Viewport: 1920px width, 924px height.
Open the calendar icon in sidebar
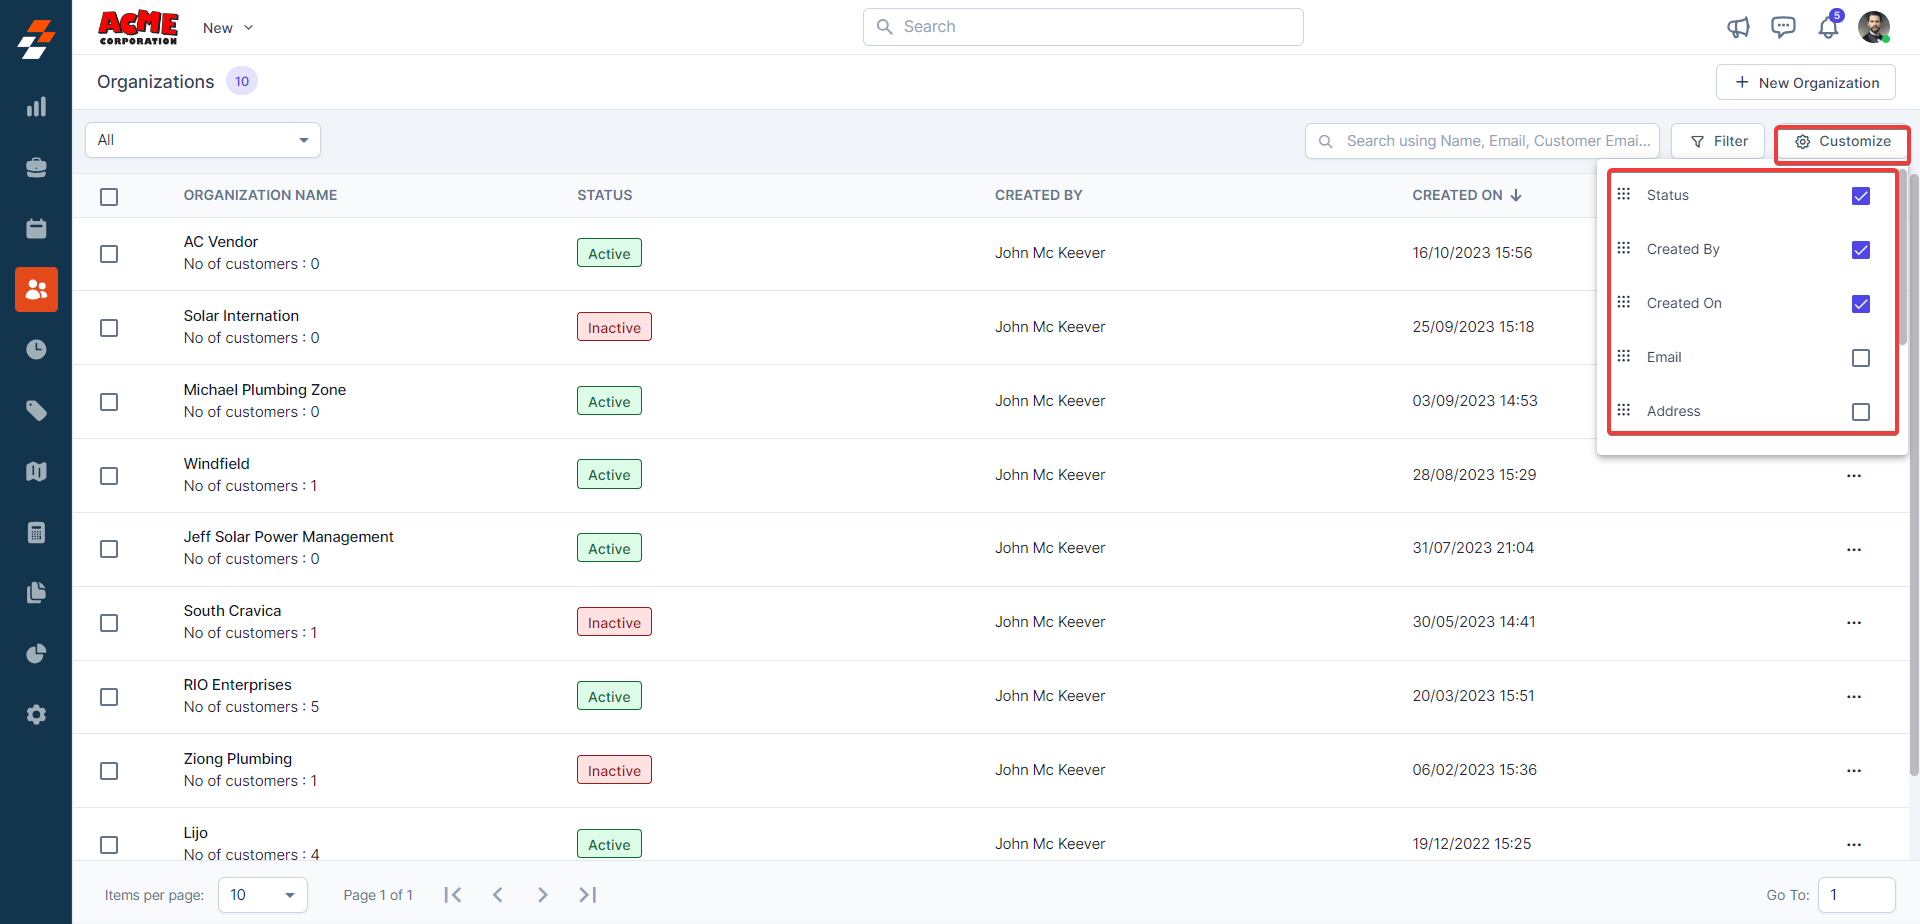click(x=36, y=229)
